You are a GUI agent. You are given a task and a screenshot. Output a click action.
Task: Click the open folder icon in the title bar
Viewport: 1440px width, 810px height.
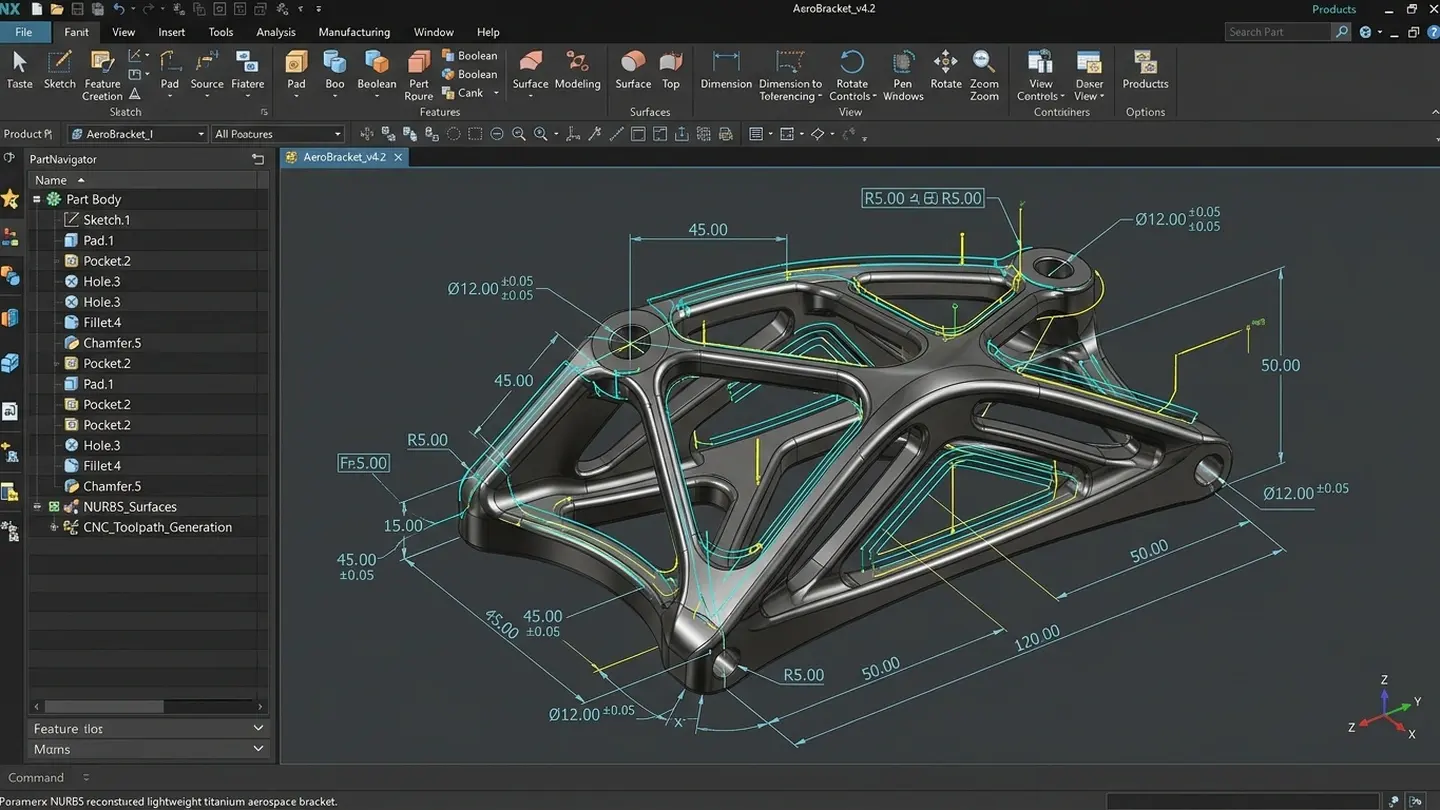(x=56, y=9)
